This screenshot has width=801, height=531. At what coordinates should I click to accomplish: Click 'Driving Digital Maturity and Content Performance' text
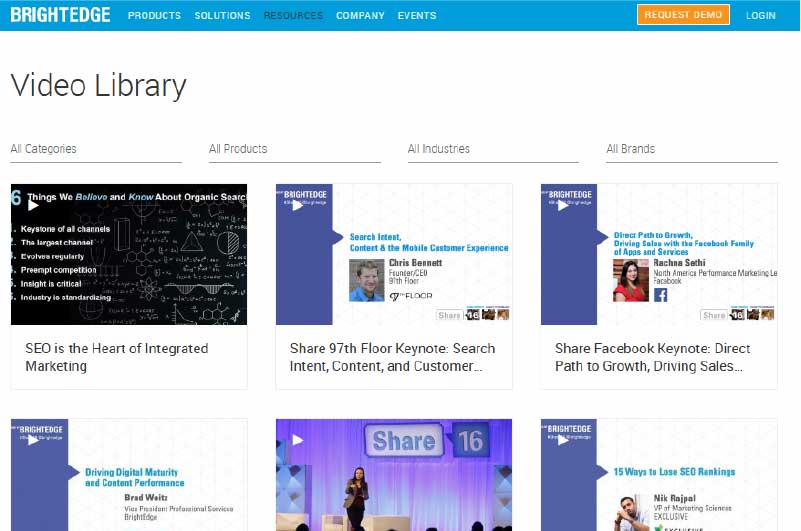134,477
